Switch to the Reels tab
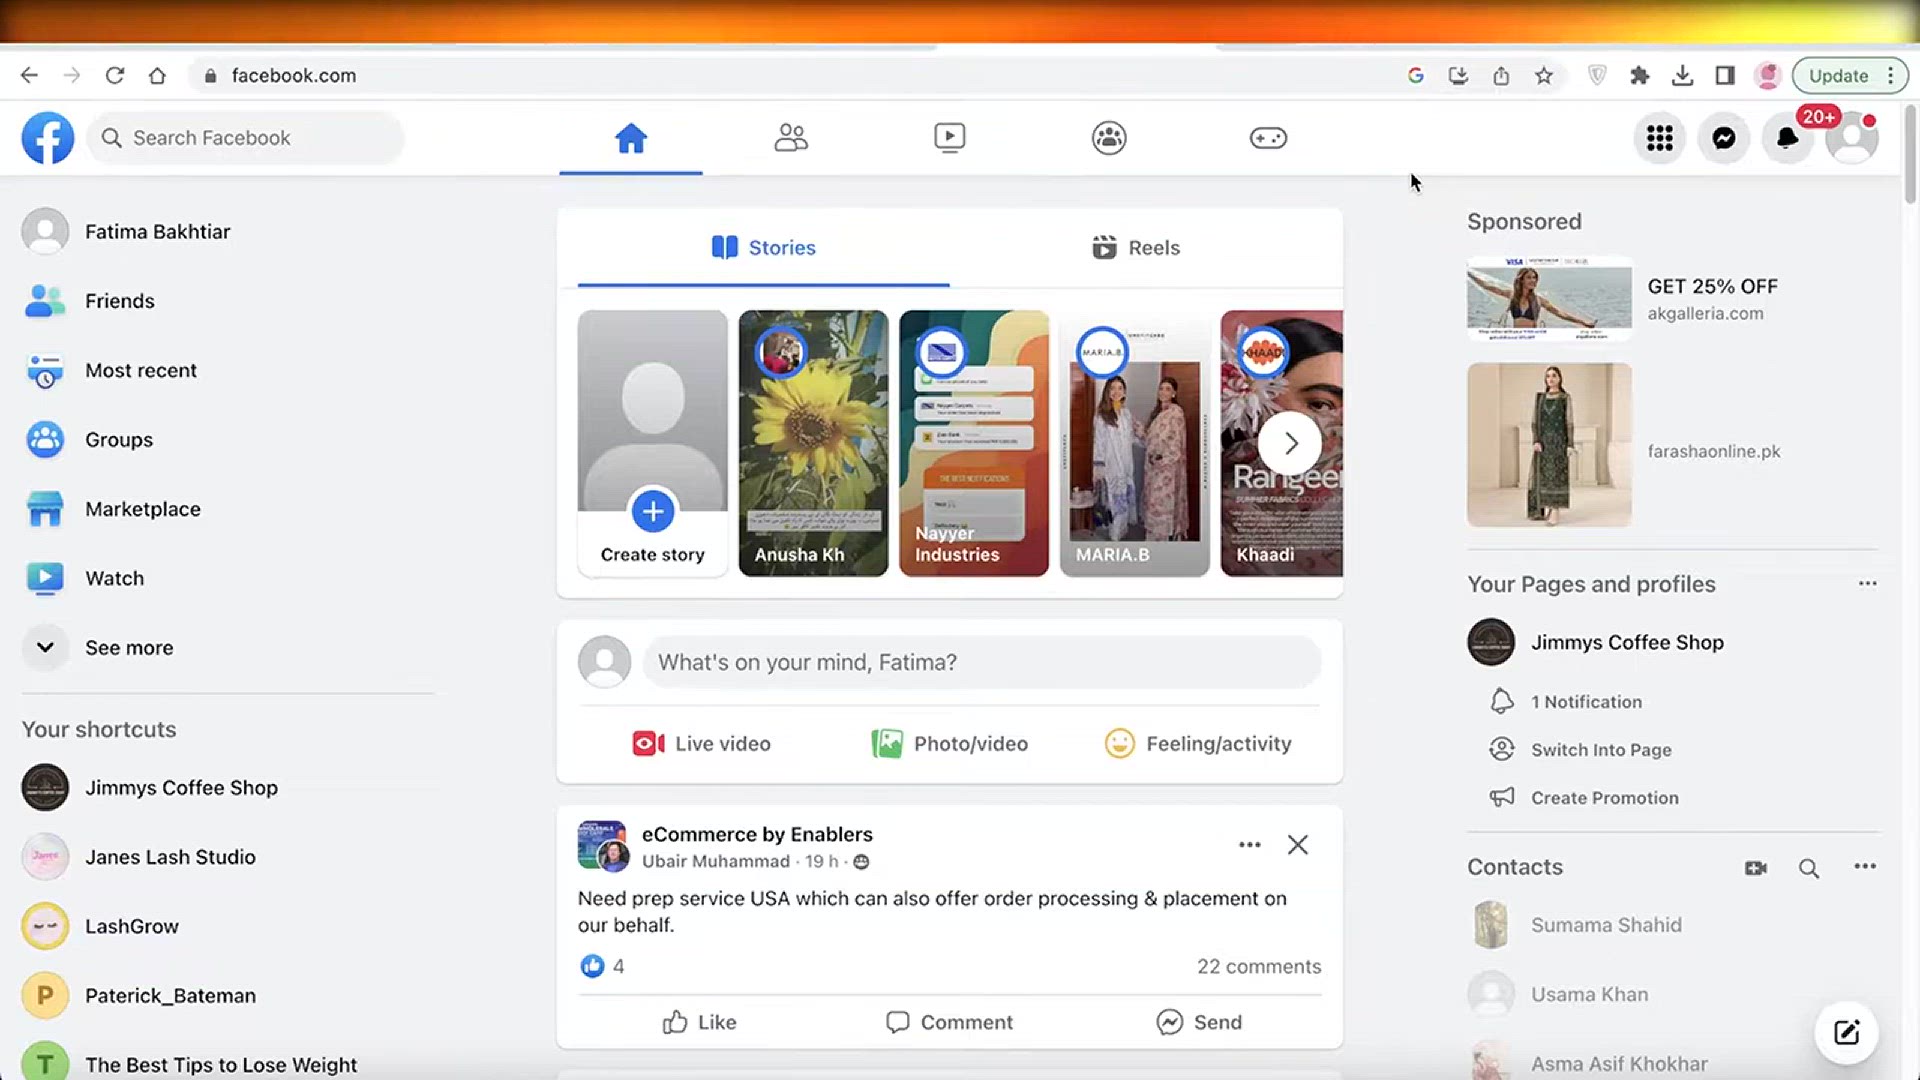The width and height of the screenshot is (1920, 1080). [x=1136, y=248]
